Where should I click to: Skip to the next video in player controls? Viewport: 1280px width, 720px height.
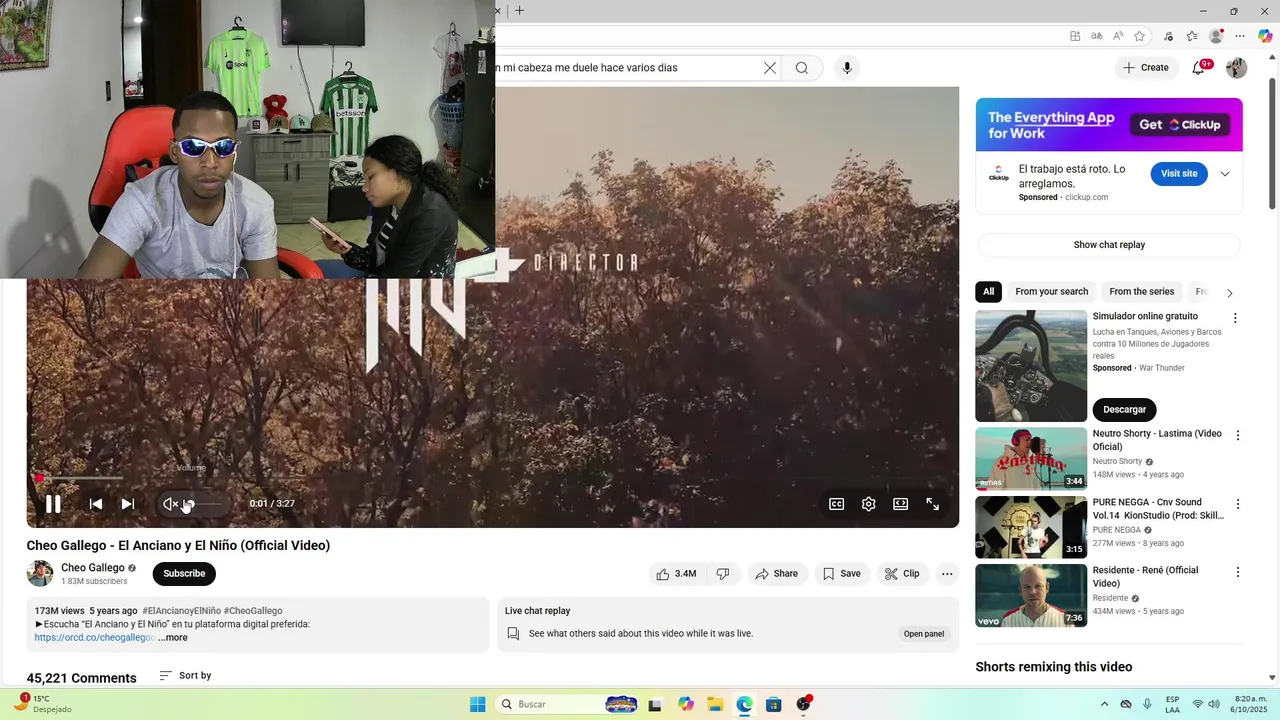click(128, 504)
